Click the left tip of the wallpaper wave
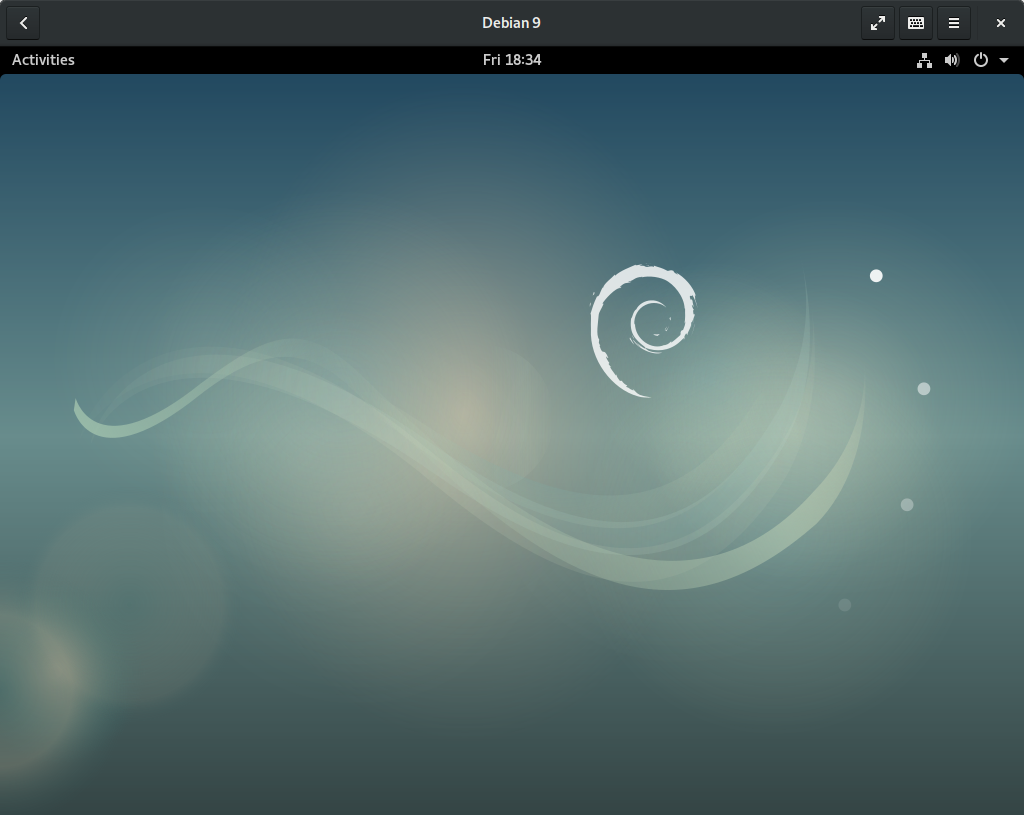Viewport: 1024px width, 815px height. tap(77, 406)
